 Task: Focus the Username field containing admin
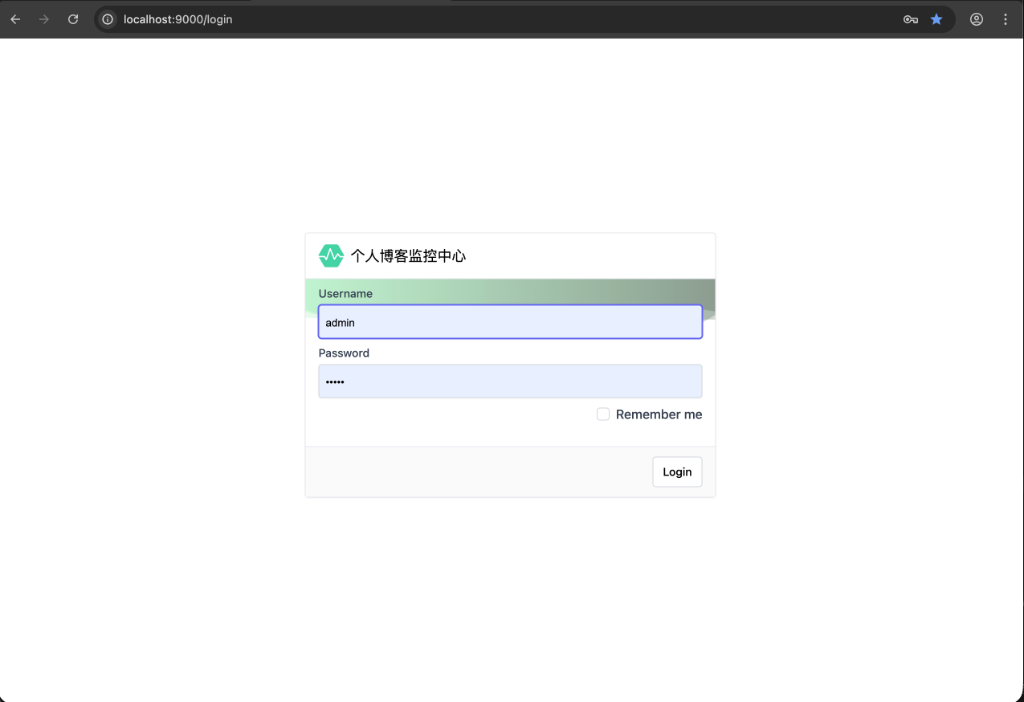[510, 322]
